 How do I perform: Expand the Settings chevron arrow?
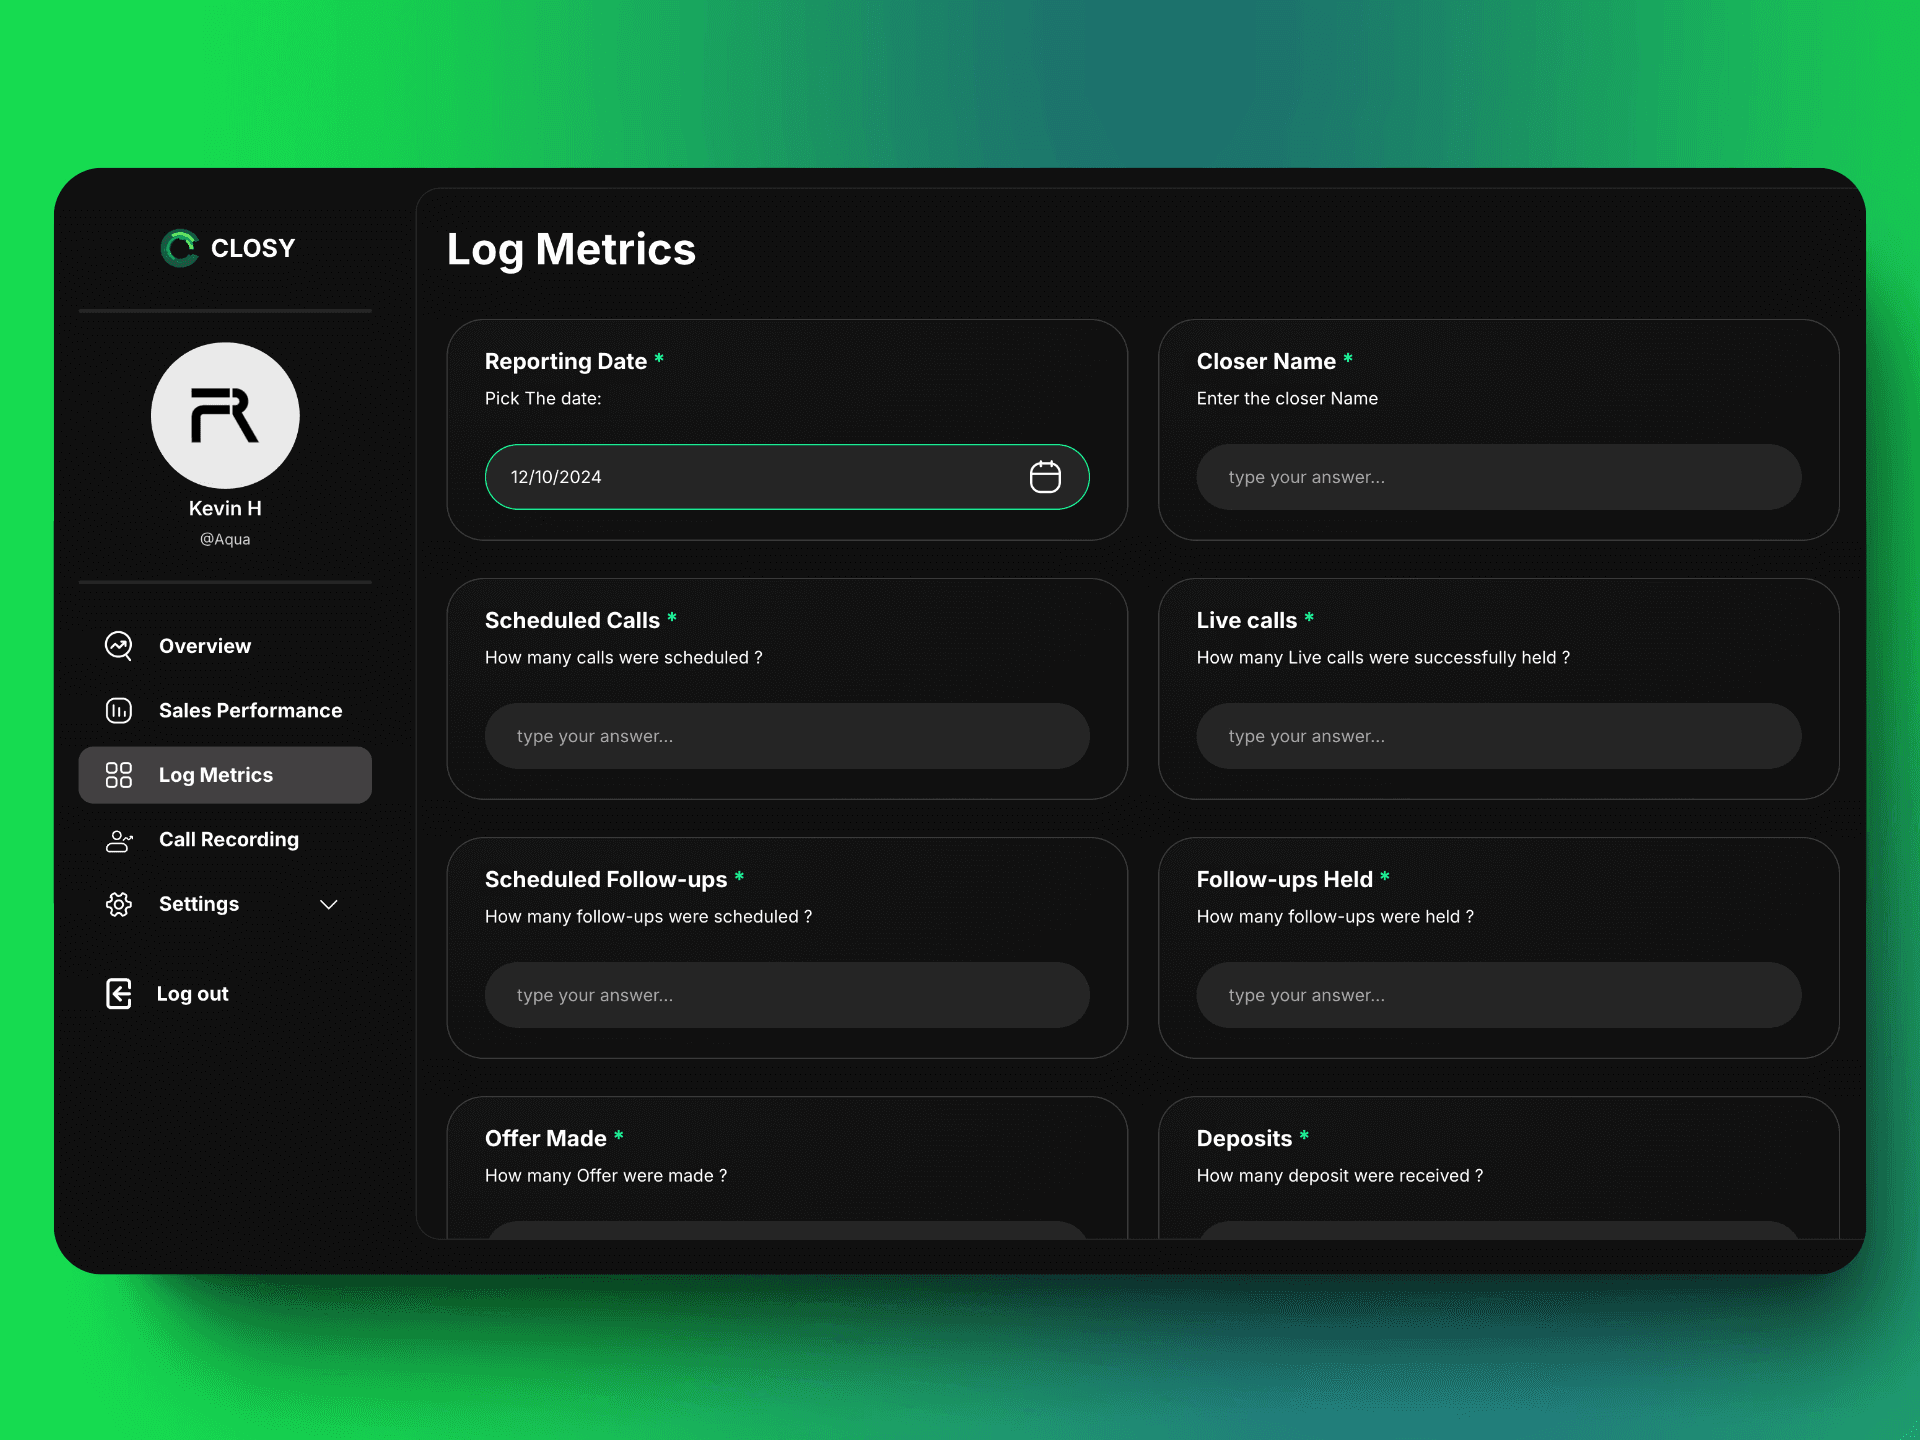coord(328,904)
